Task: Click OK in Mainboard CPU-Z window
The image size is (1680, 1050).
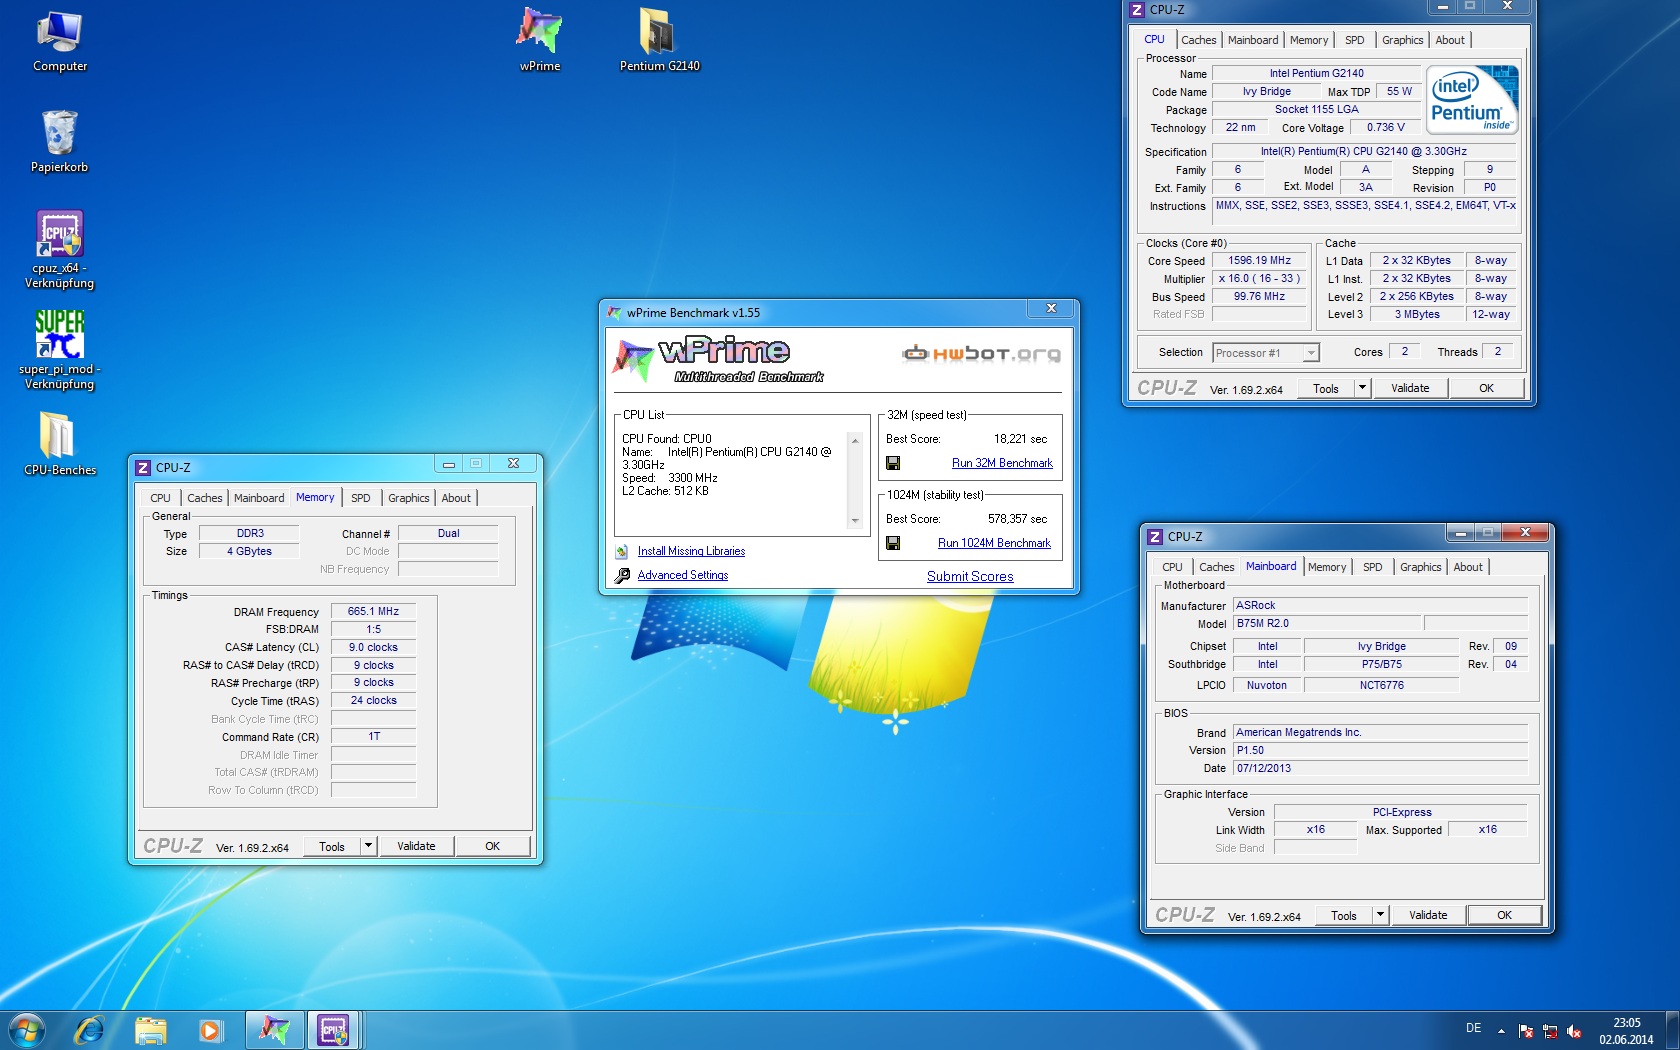Action: (1504, 915)
